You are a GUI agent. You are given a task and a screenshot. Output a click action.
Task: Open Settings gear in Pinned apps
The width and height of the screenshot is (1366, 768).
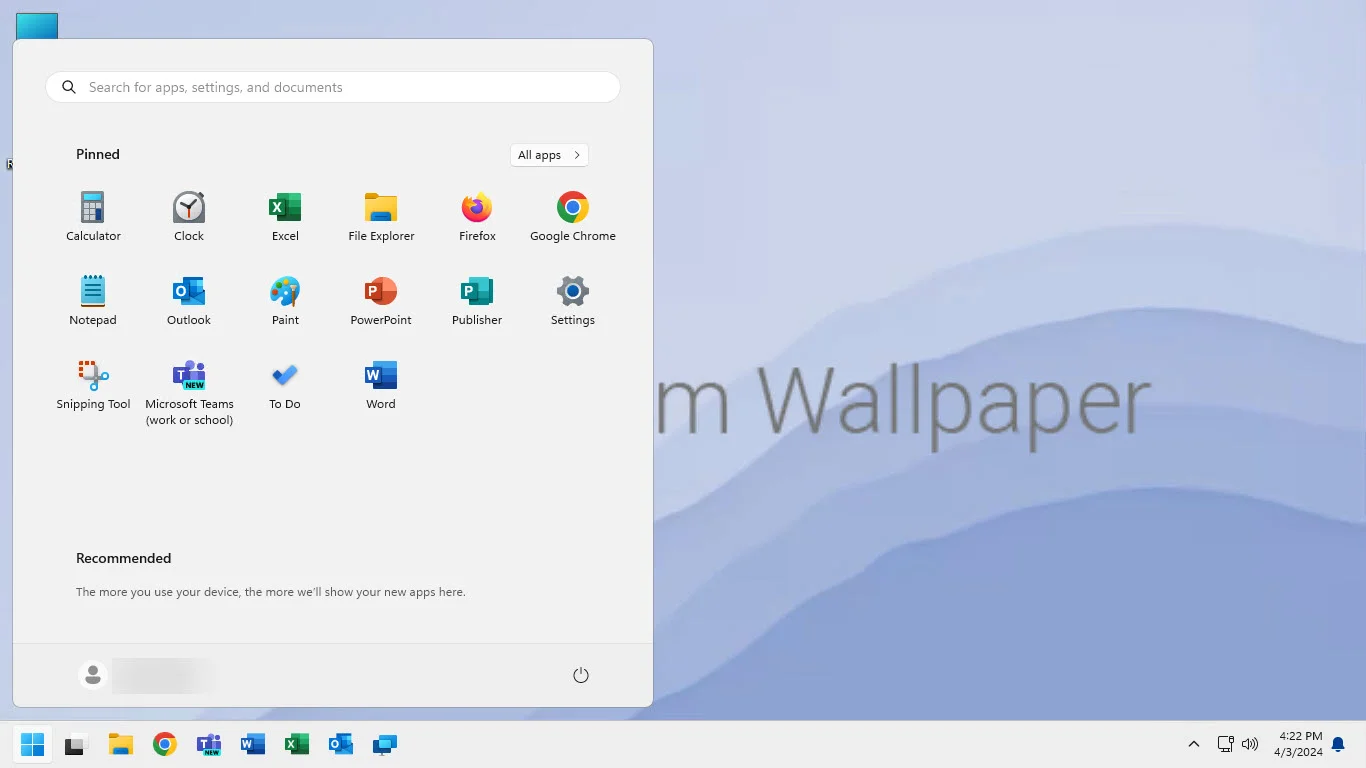coord(573,300)
